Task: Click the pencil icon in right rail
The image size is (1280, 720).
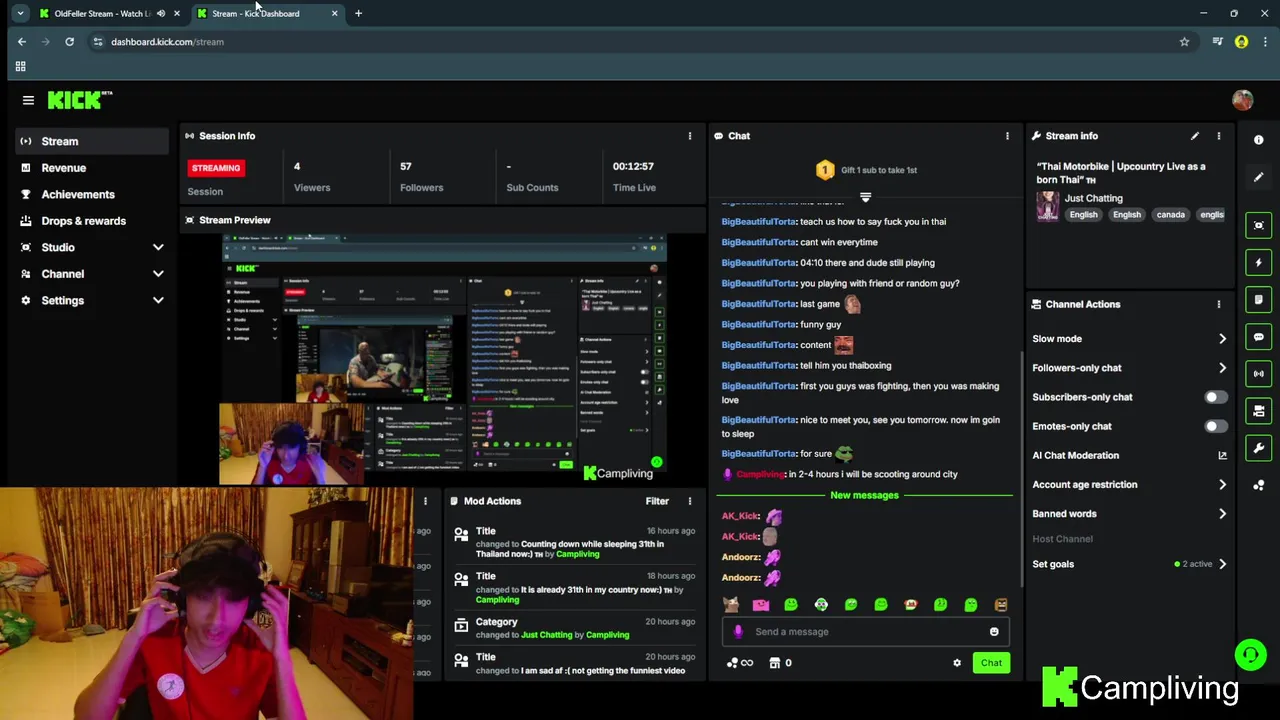Action: [x=1259, y=177]
